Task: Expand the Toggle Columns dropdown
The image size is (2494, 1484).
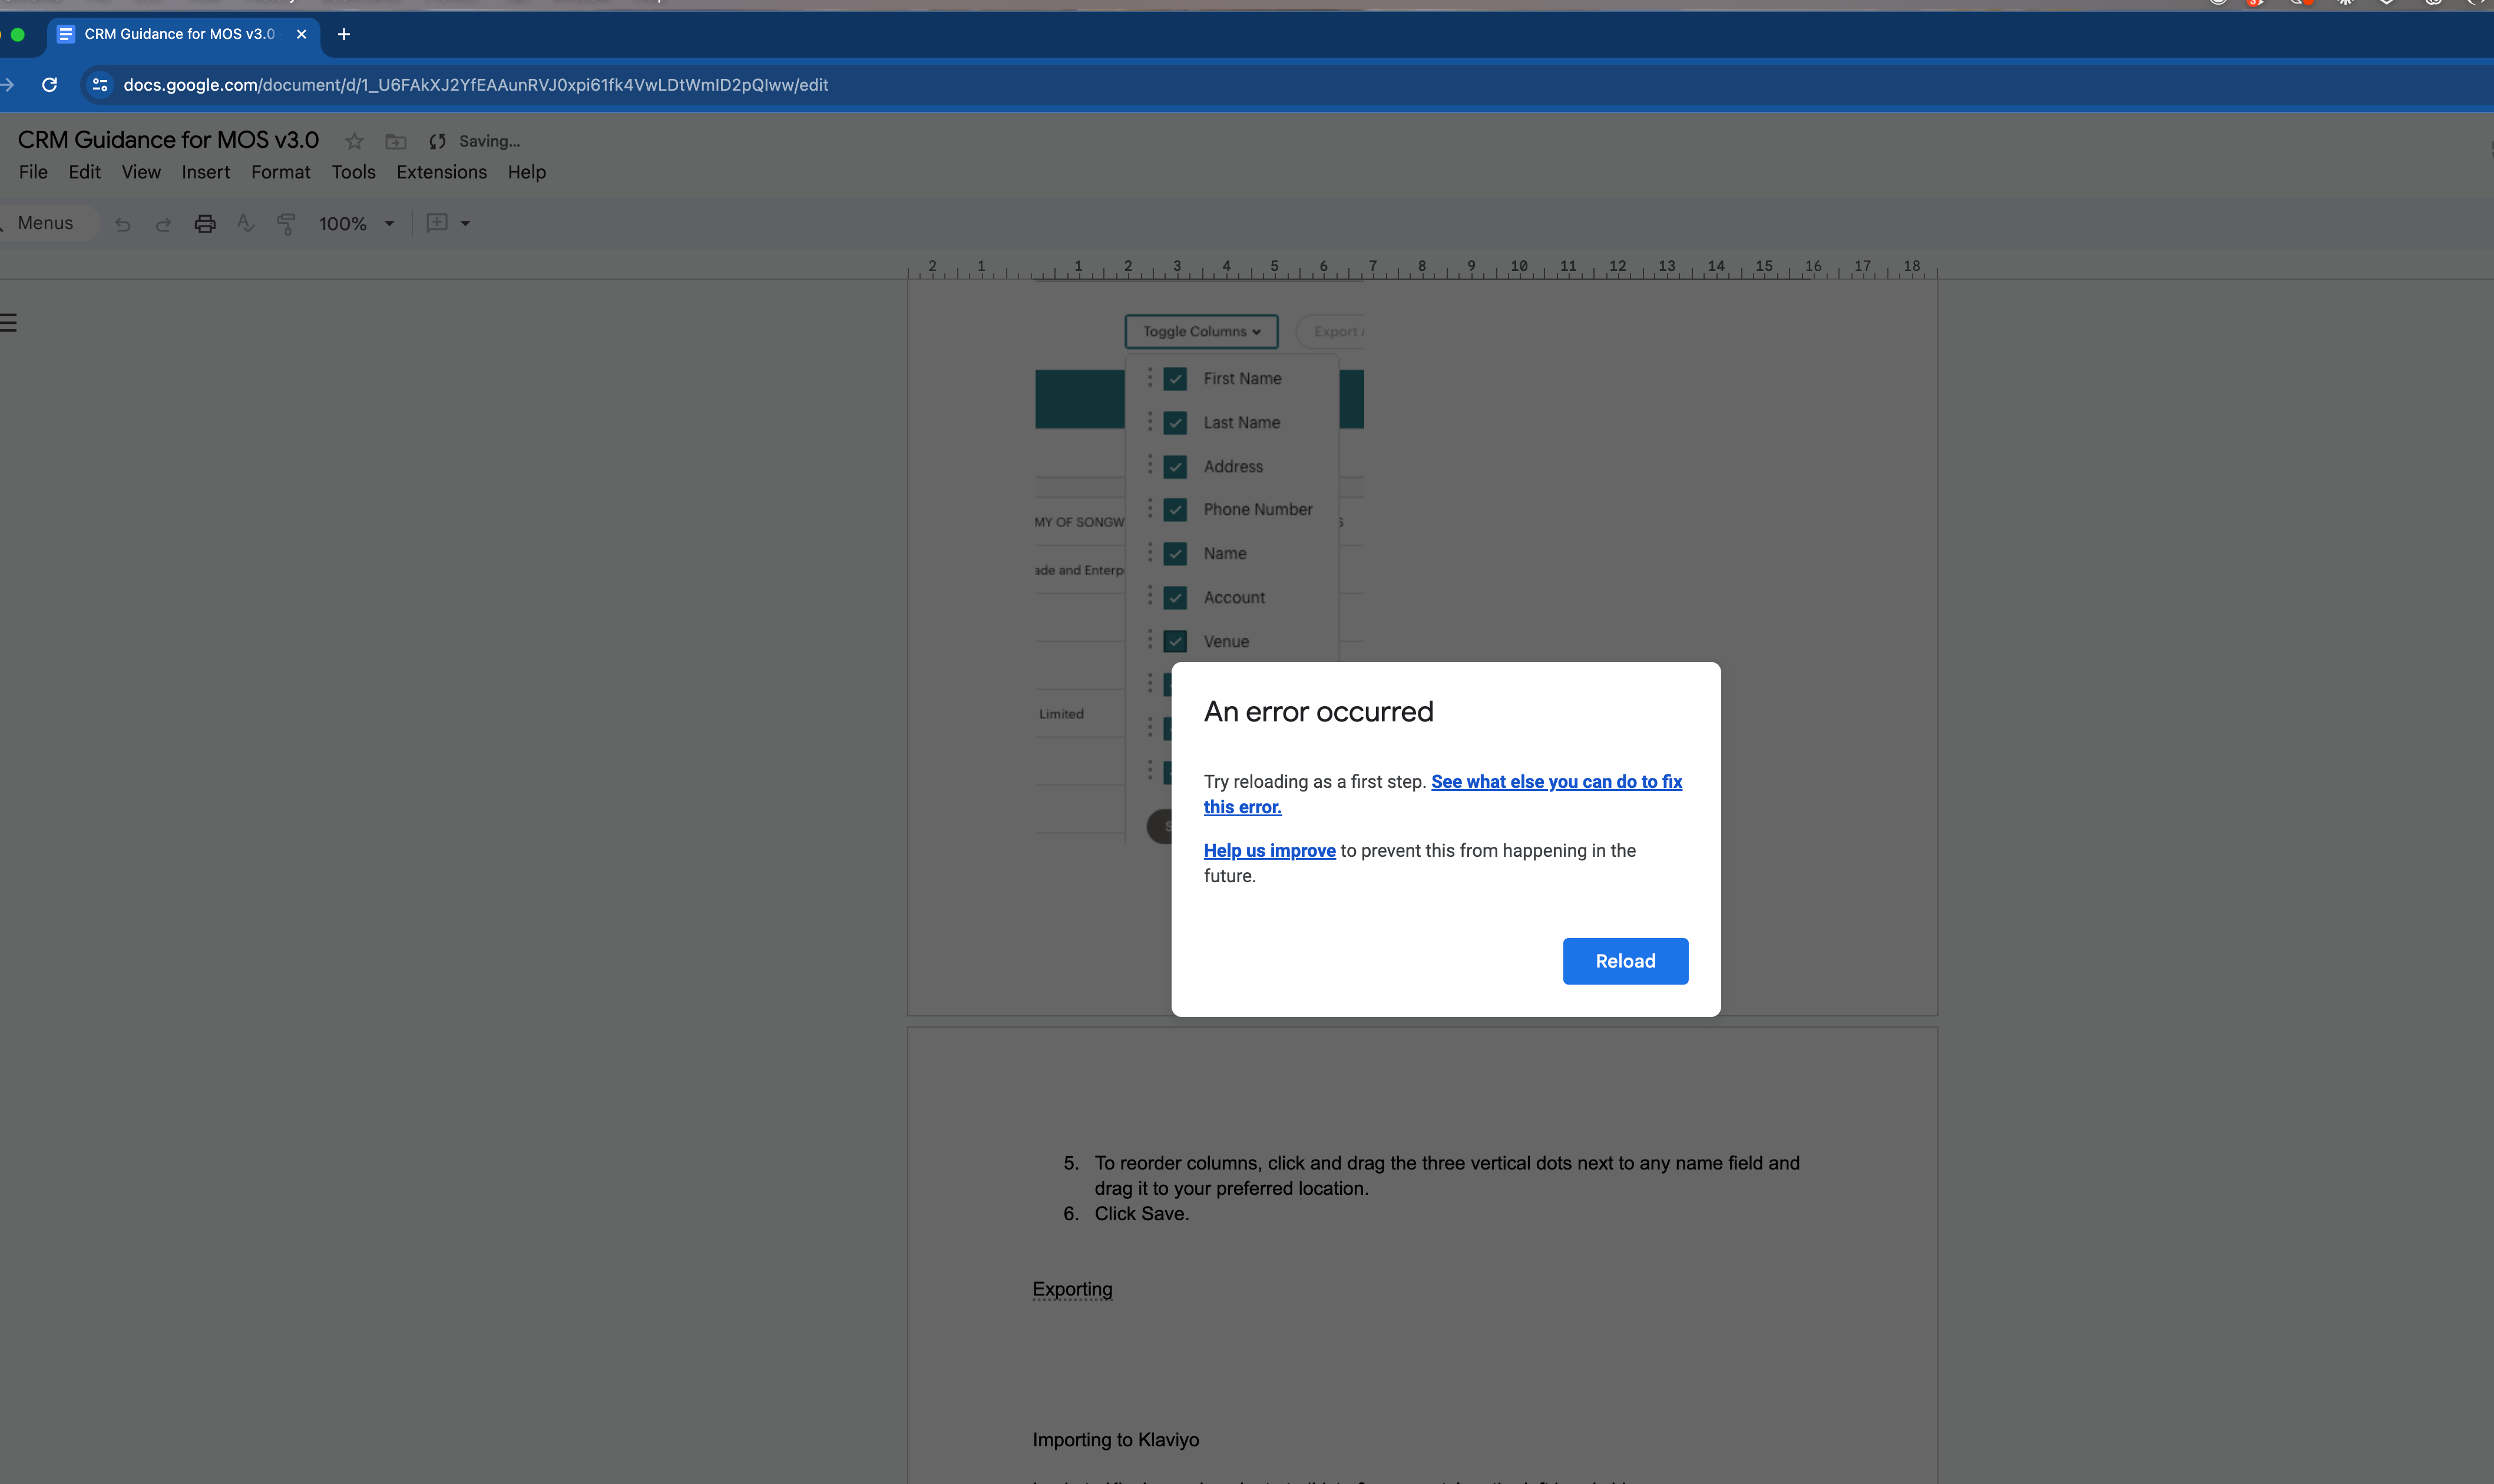Action: click(x=1201, y=332)
